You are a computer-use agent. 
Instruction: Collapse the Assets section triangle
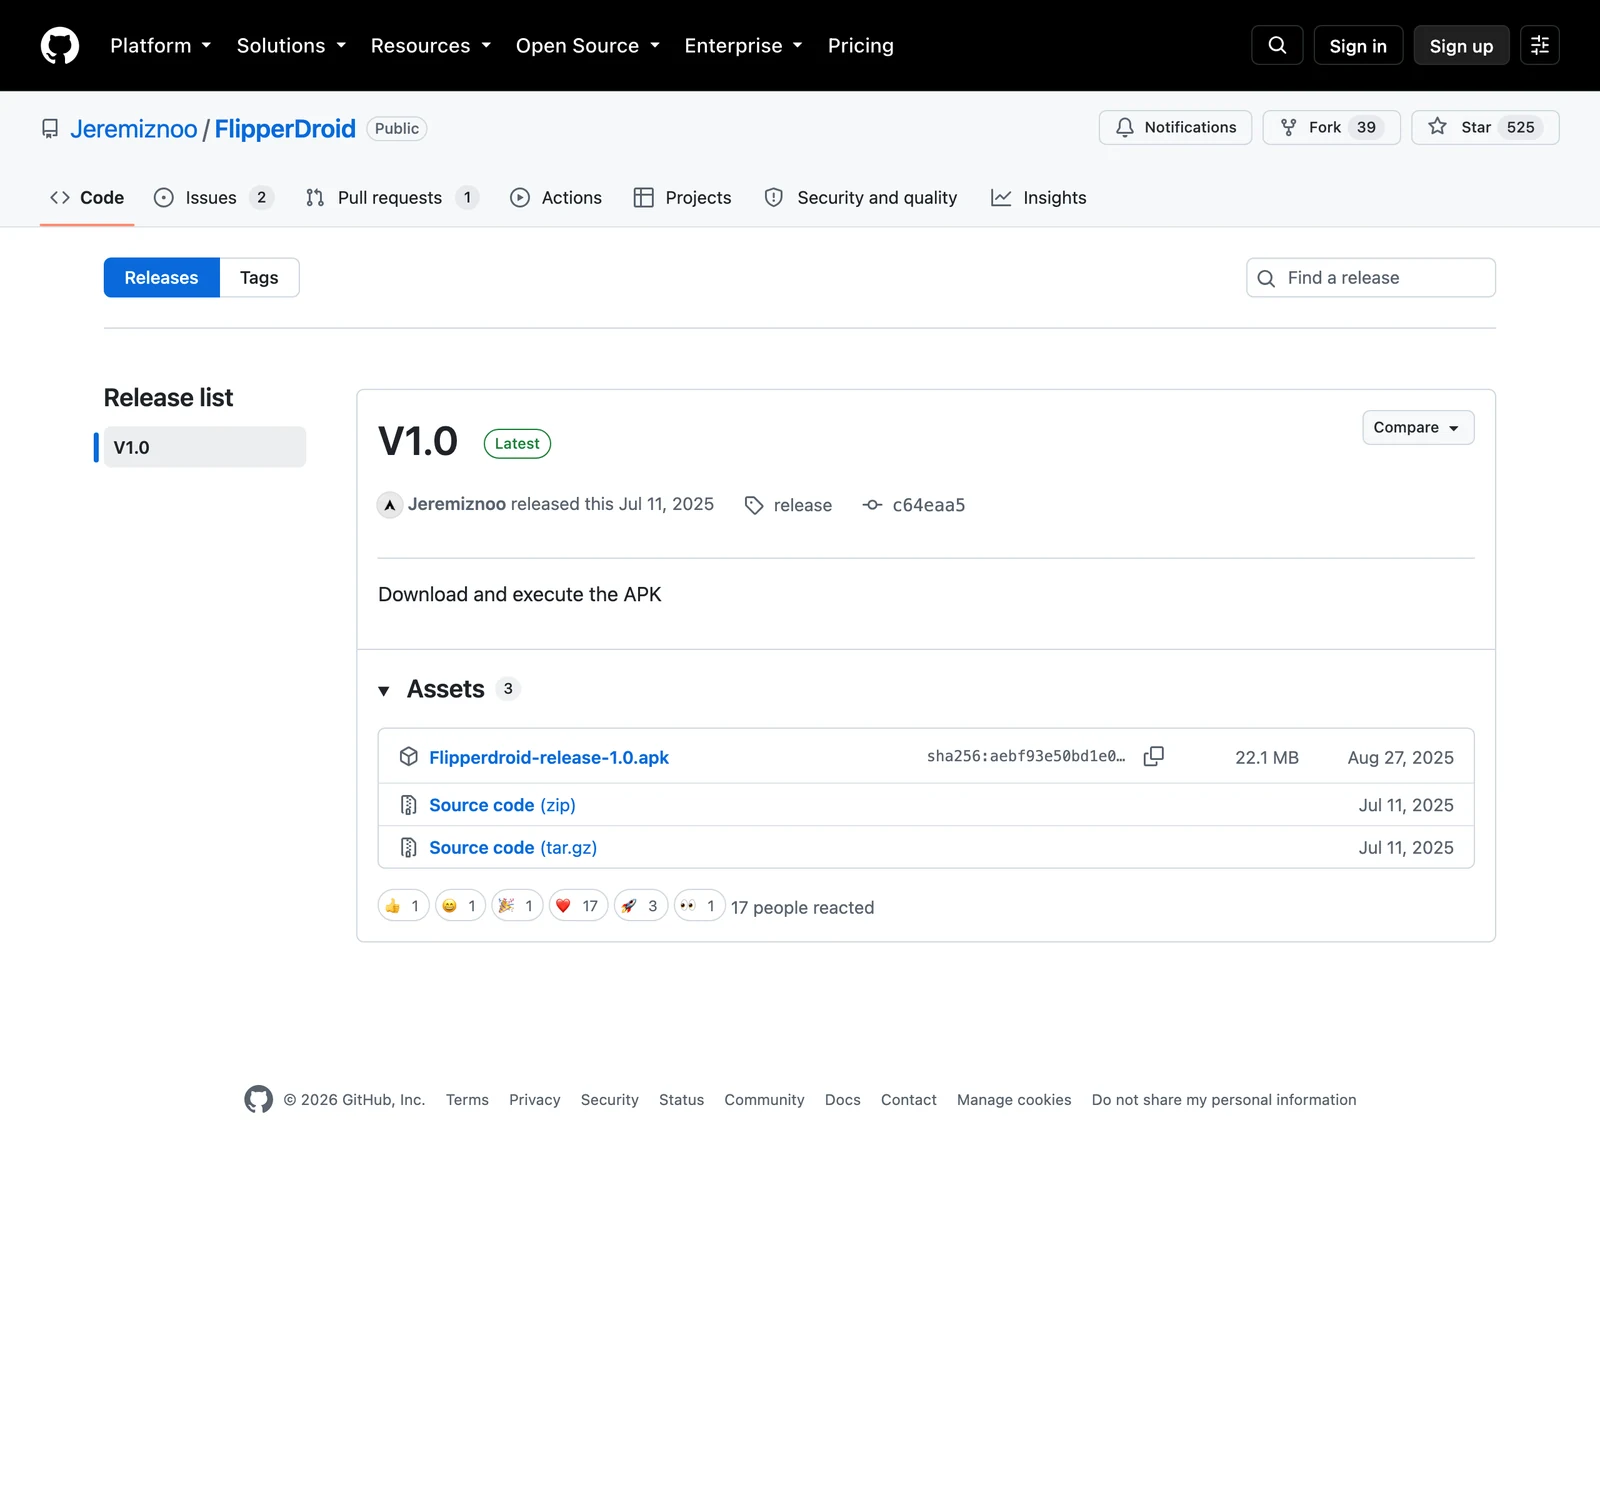(384, 690)
